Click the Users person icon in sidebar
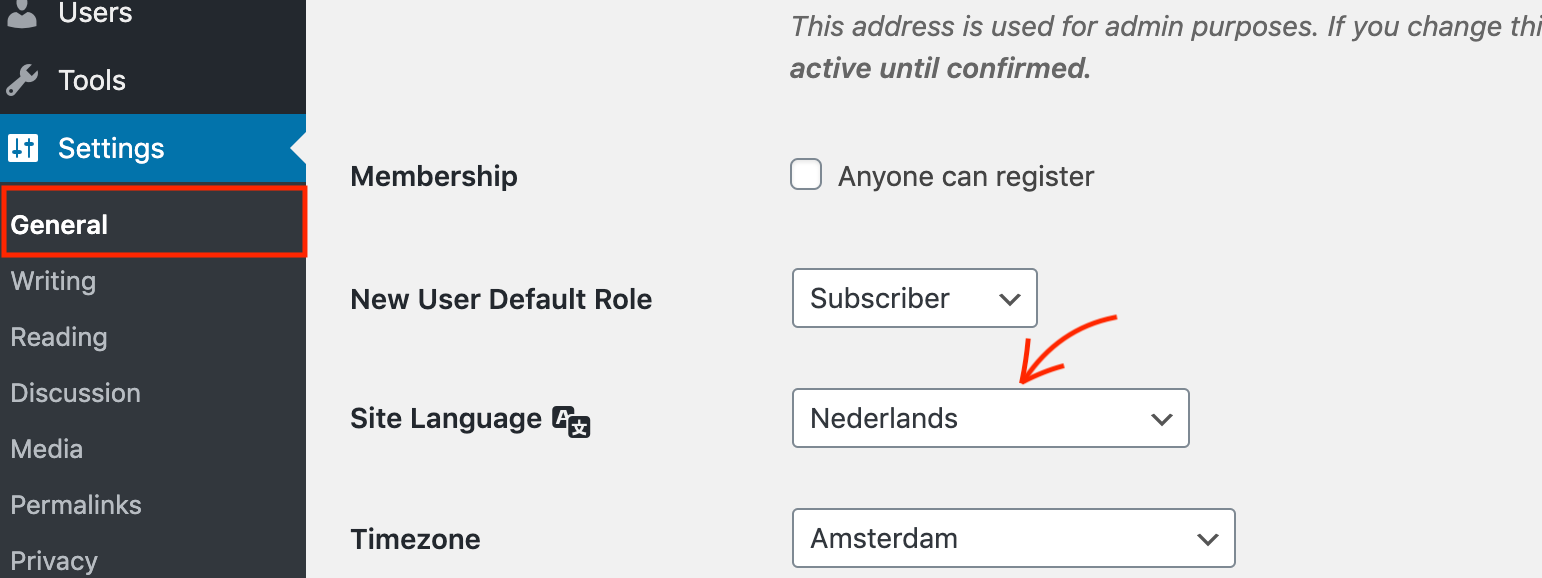The height and width of the screenshot is (578, 1542). pos(22,14)
